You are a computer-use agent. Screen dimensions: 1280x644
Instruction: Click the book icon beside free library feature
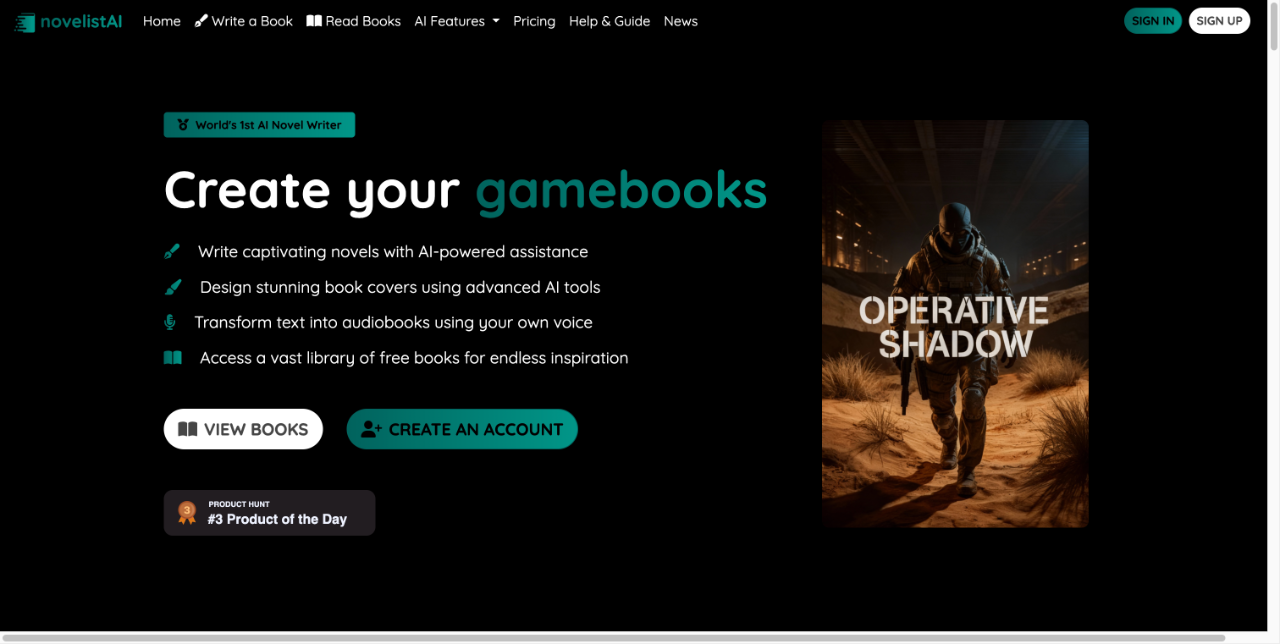point(173,358)
